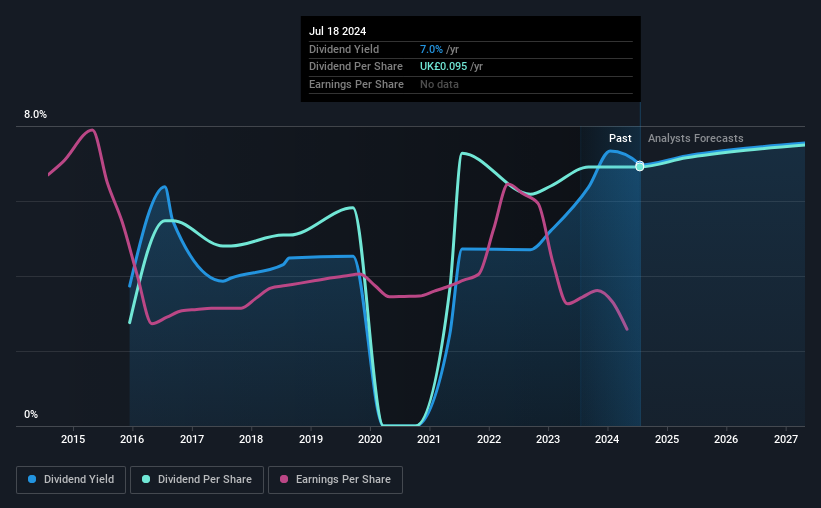
Task: Toggle the Dividend Per Share legend button
Action: 197,480
